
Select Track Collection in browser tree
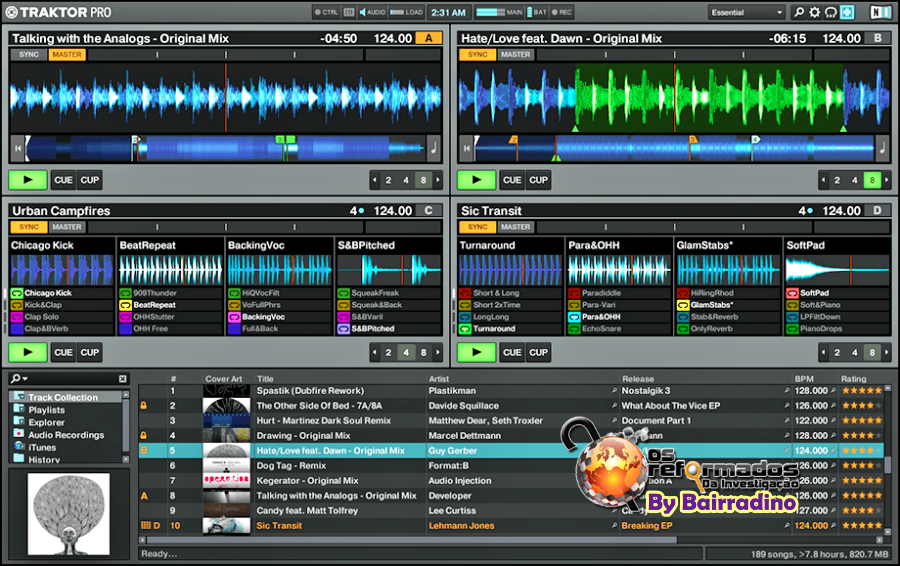[63, 397]
